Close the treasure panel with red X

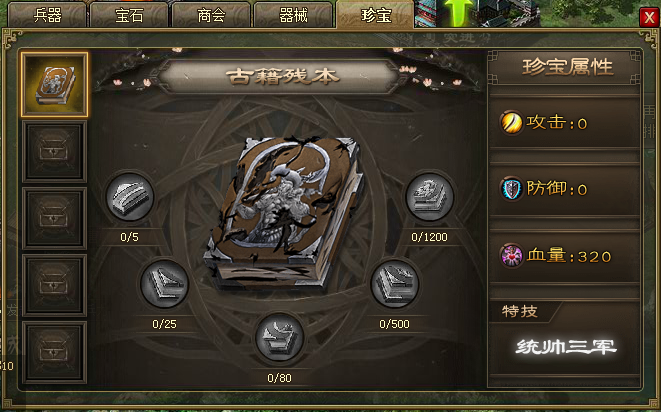pos(649,17)
